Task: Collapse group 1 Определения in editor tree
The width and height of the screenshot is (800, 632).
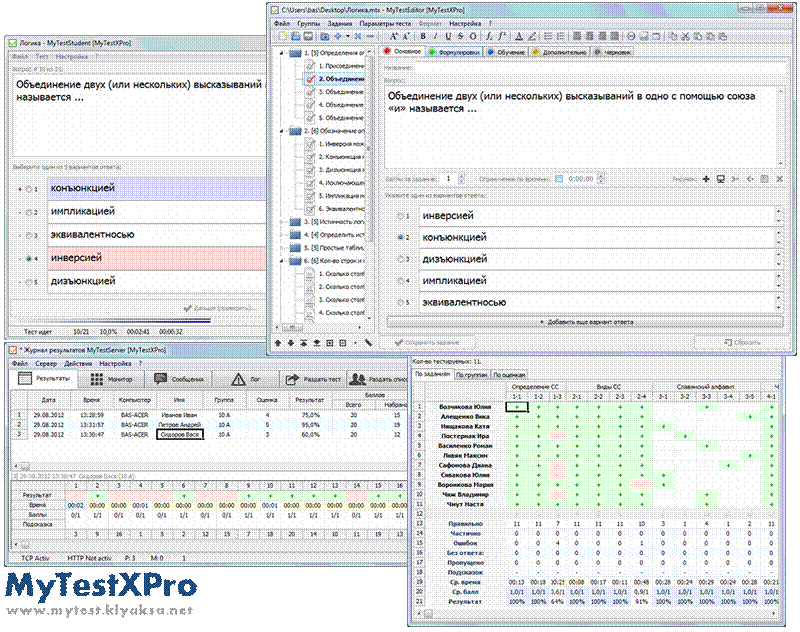Action: pos(282,53)
